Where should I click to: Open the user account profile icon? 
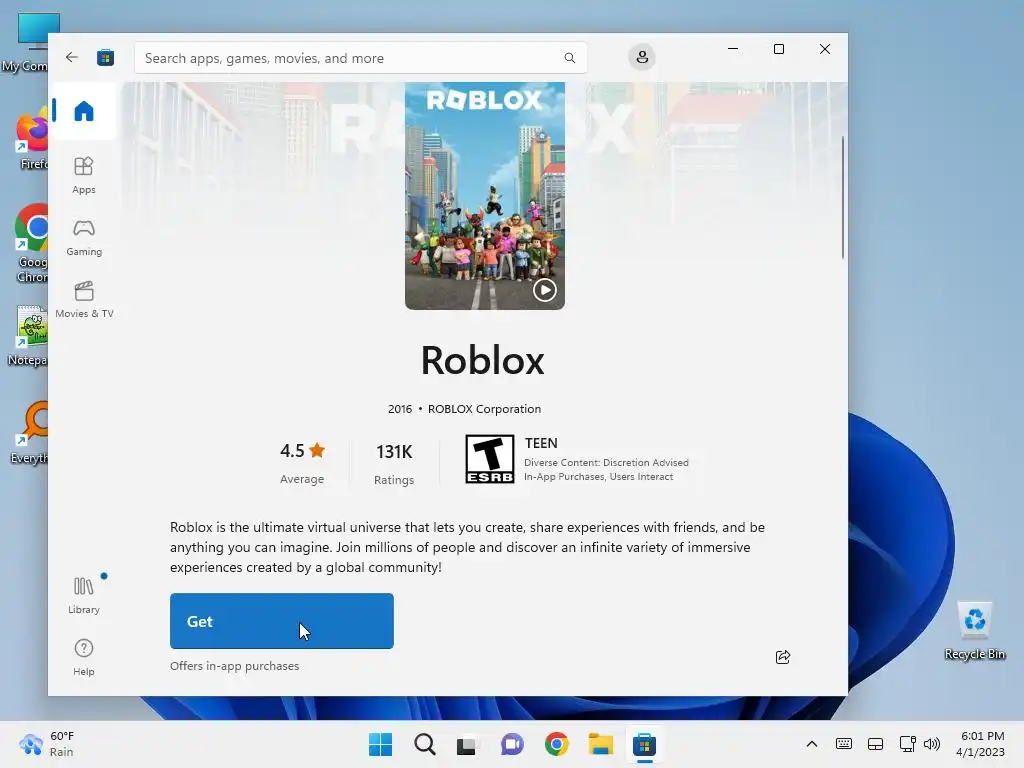click(642, 57)
